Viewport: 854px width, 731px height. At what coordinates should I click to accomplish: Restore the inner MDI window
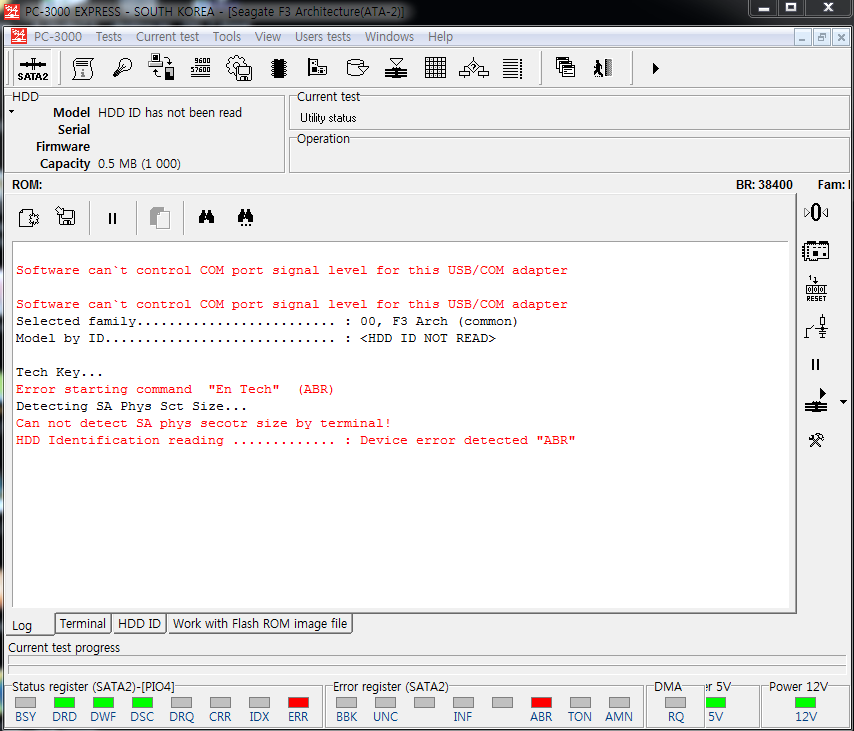coord(821,37)
